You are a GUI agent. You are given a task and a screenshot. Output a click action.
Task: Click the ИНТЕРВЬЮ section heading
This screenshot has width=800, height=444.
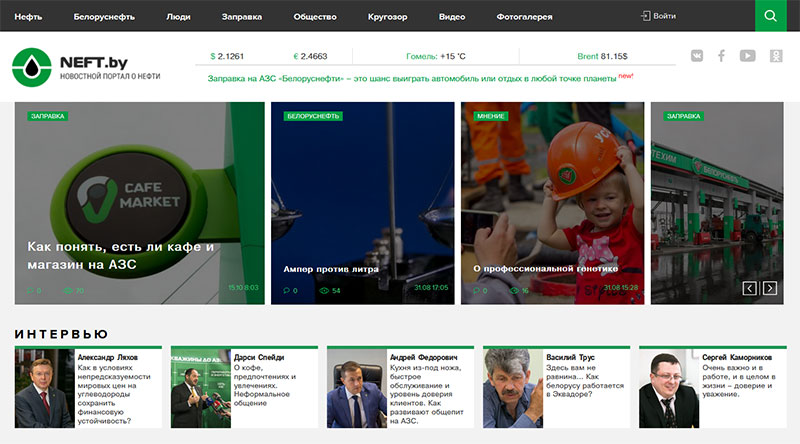[61, 334]
